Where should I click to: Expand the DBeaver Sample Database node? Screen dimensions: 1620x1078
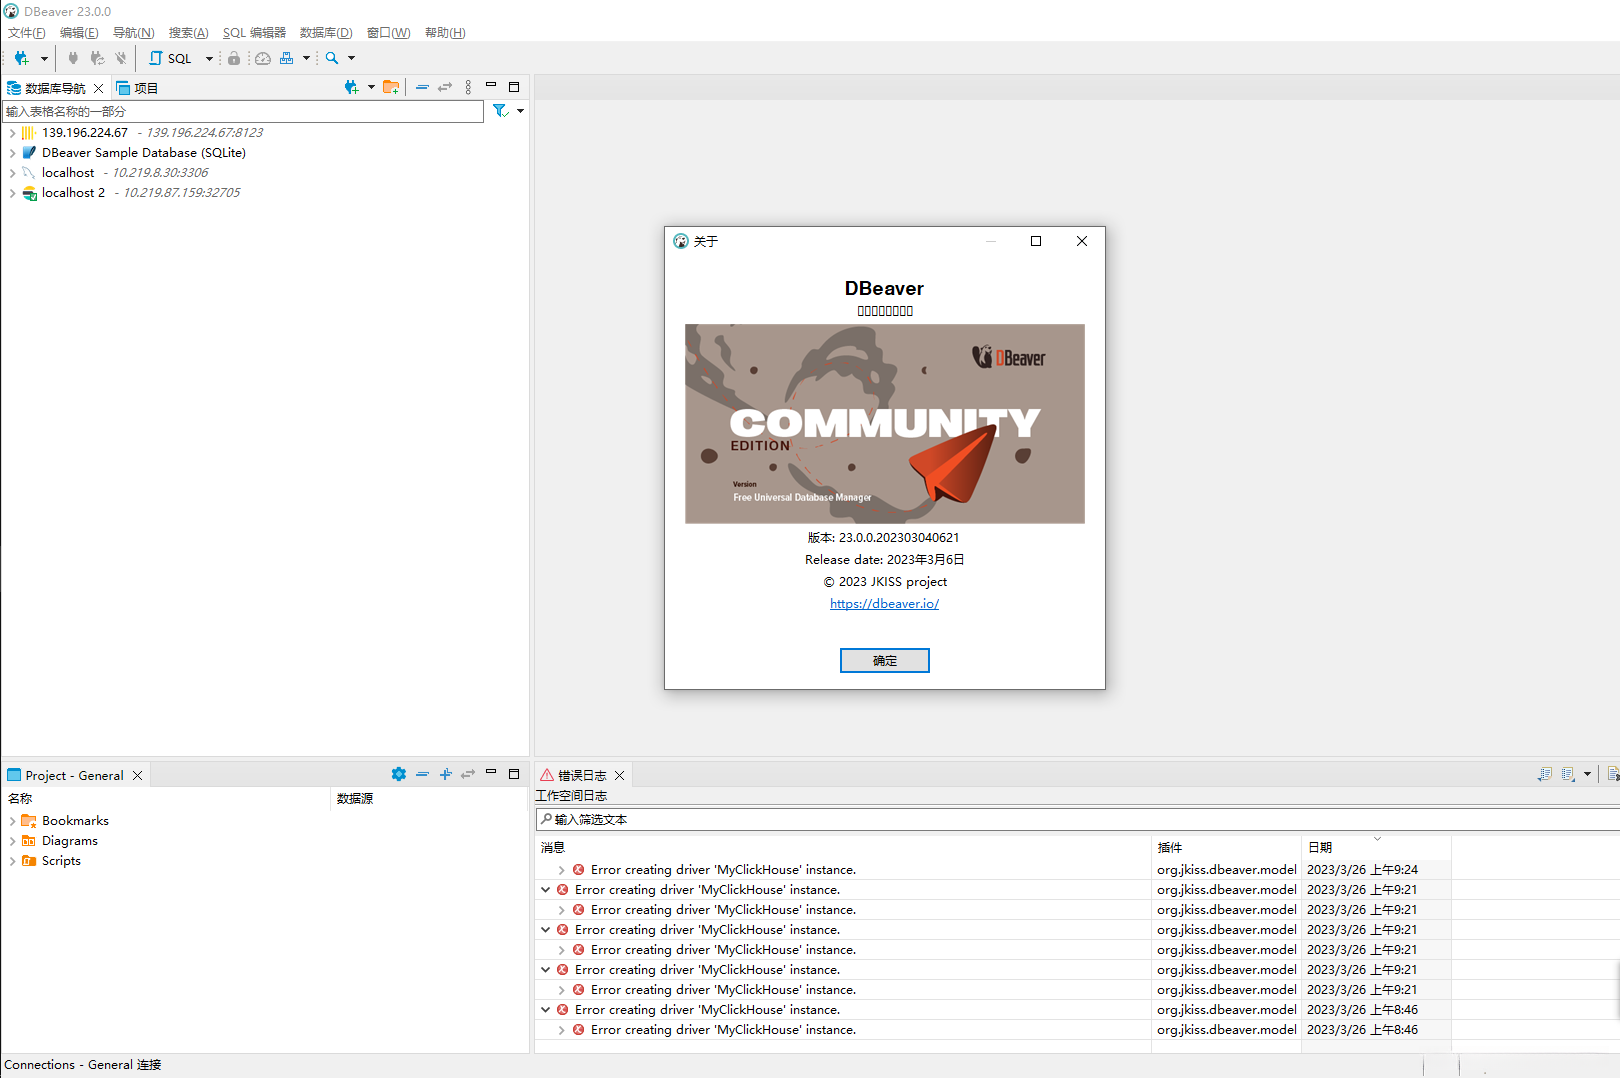click(x=12, y=153)
